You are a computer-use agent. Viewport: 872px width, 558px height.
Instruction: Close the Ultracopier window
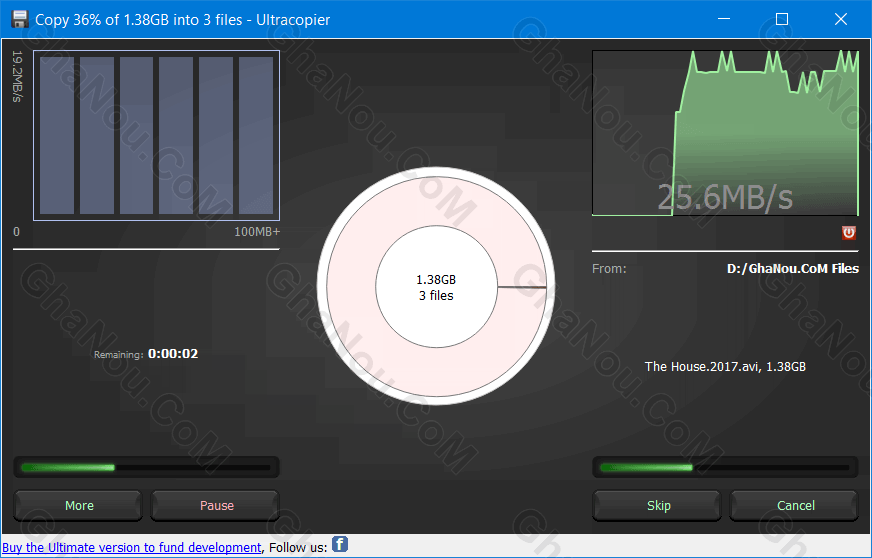click(x=841, y=19)
